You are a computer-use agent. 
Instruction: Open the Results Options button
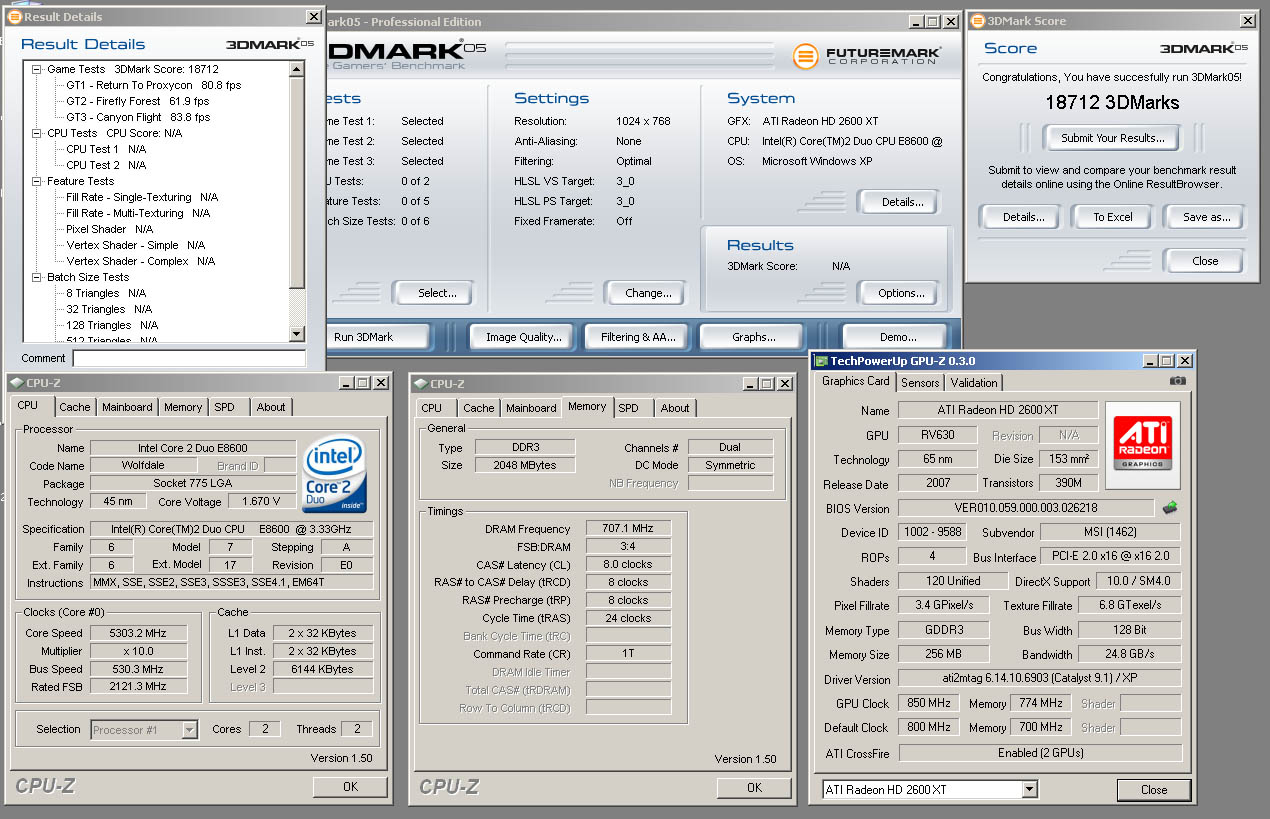pos(901,293)
